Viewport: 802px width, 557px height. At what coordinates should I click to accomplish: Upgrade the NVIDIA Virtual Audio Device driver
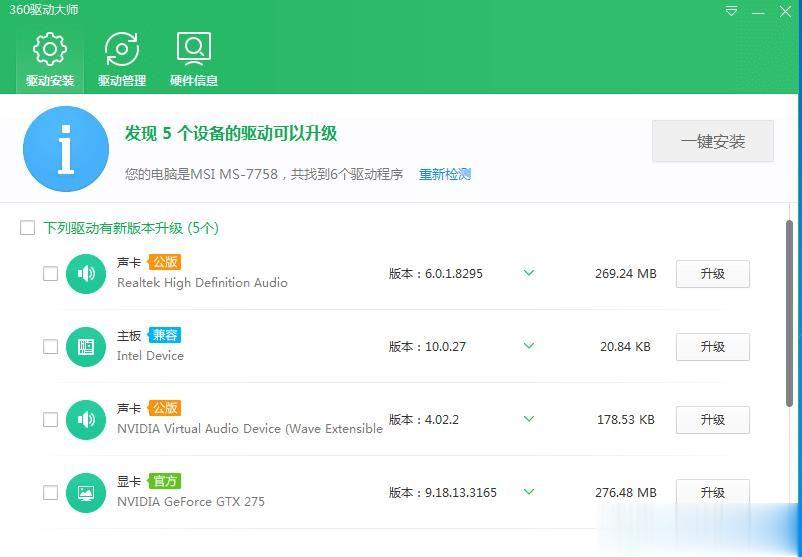tap(712, 419)
